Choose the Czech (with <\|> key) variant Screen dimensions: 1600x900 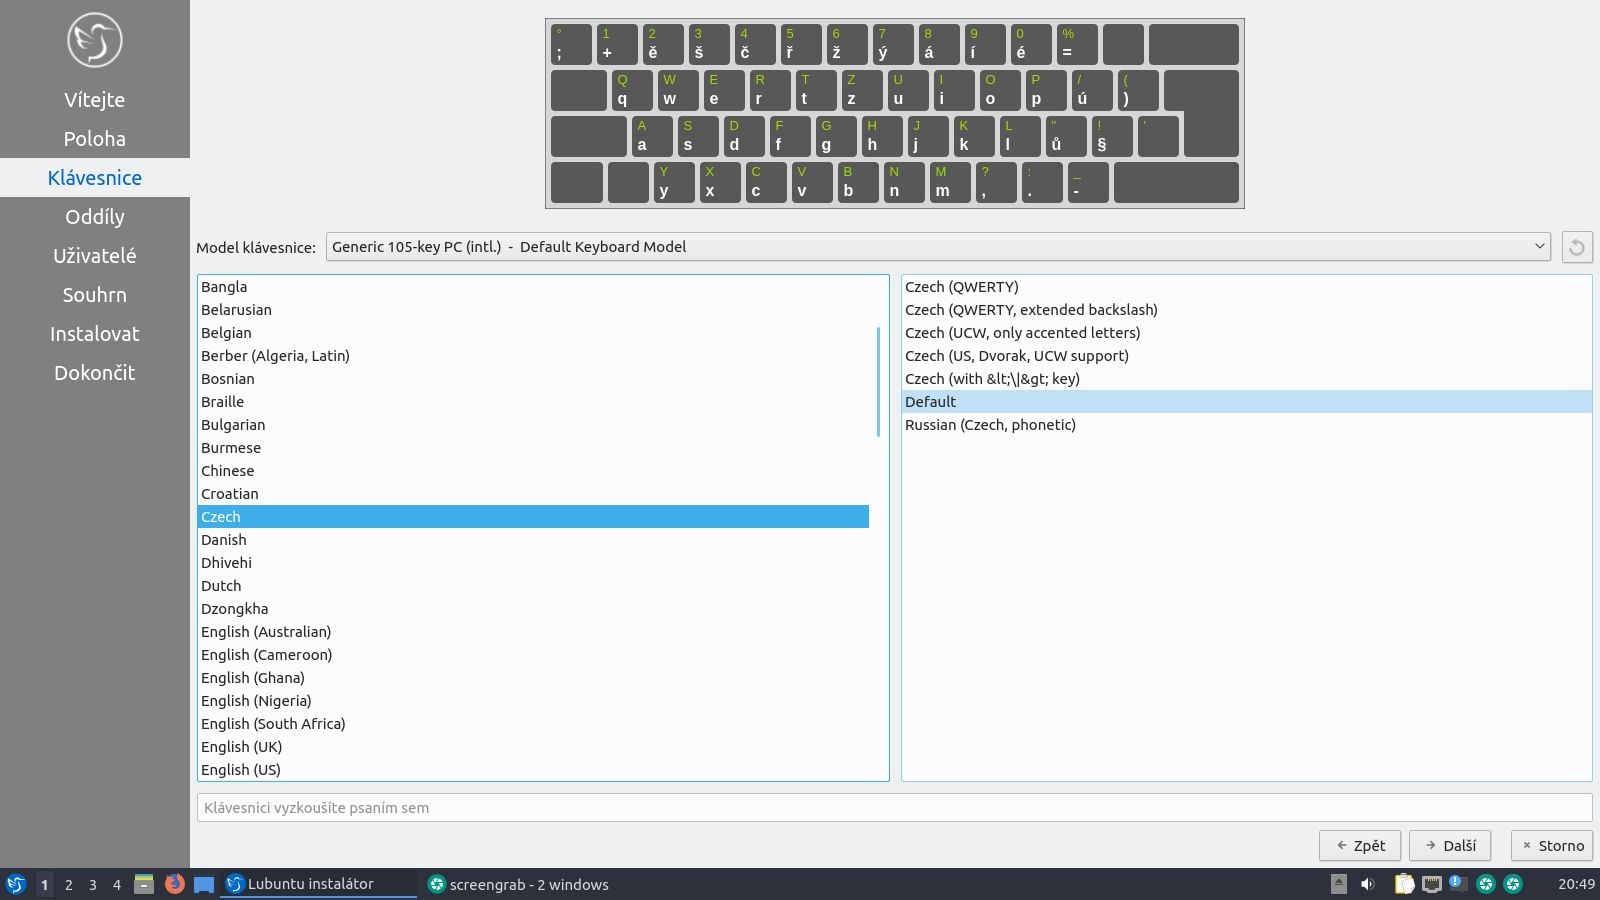point(1246,379)
